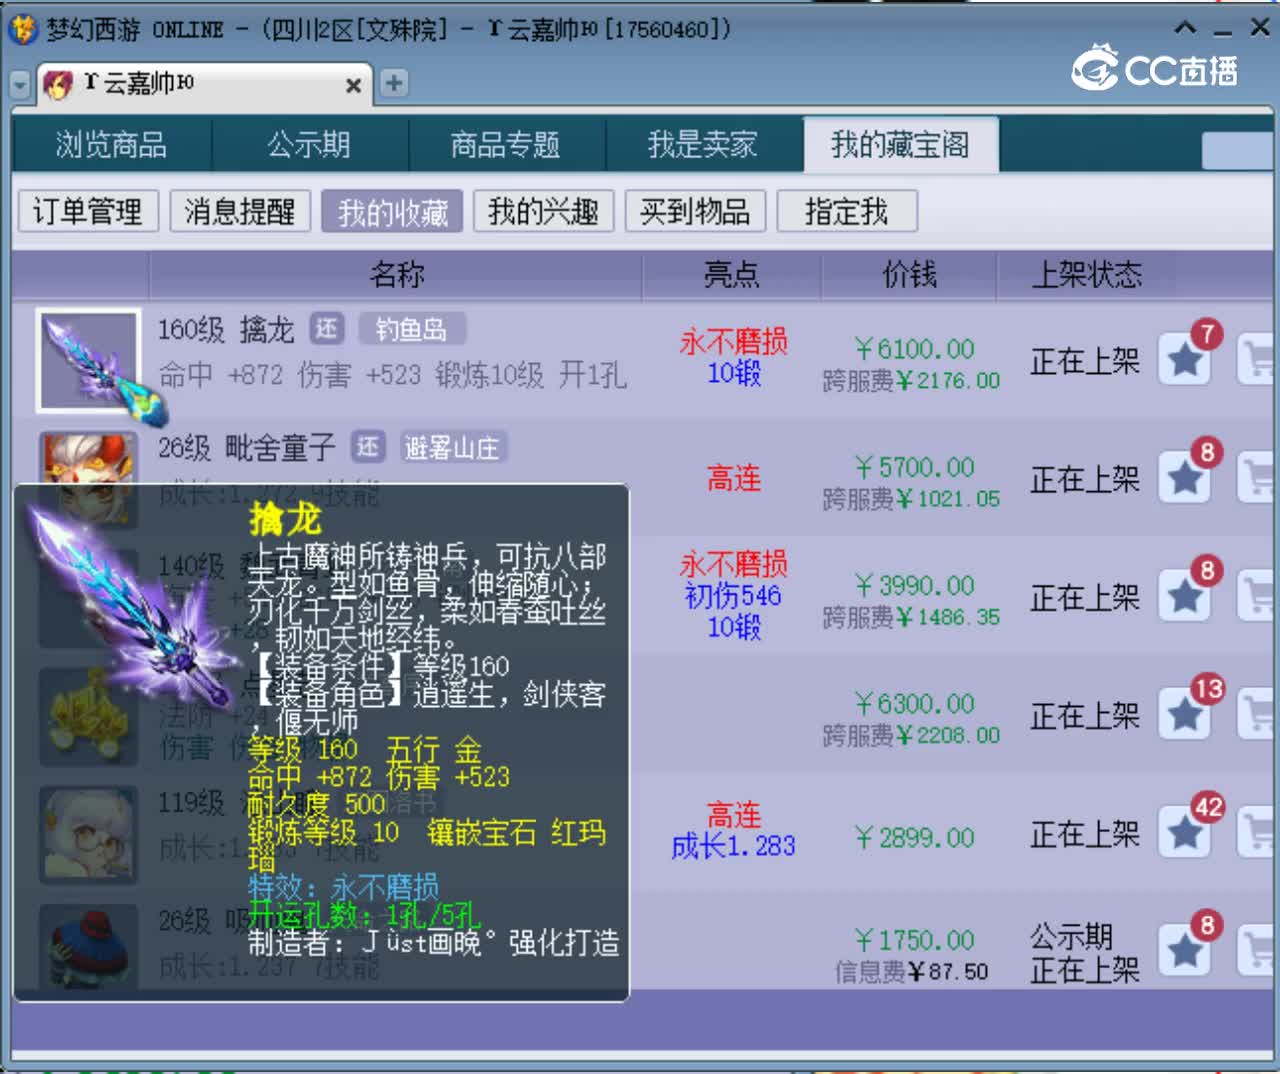
Task: Go to the 我是卖家 tab
Action: 703,145
